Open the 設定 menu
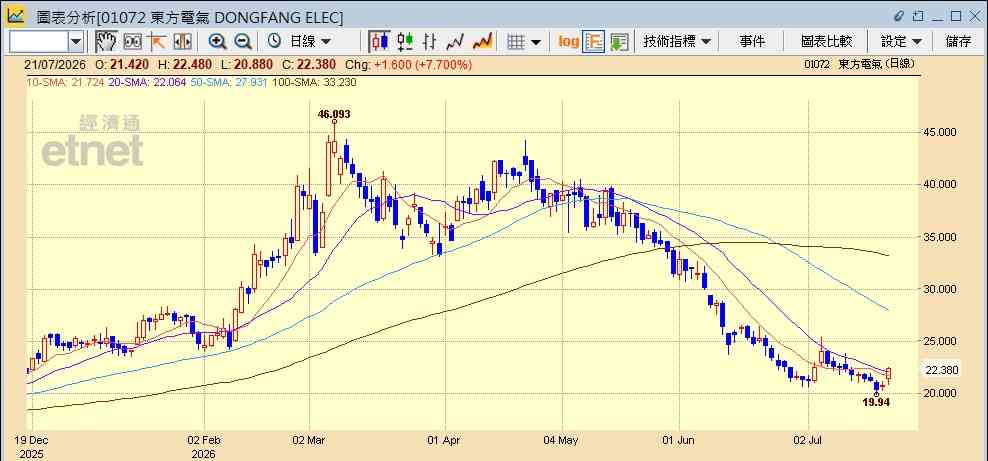The height and width of the screenshot is (461, 988). [x=901, y=42]
